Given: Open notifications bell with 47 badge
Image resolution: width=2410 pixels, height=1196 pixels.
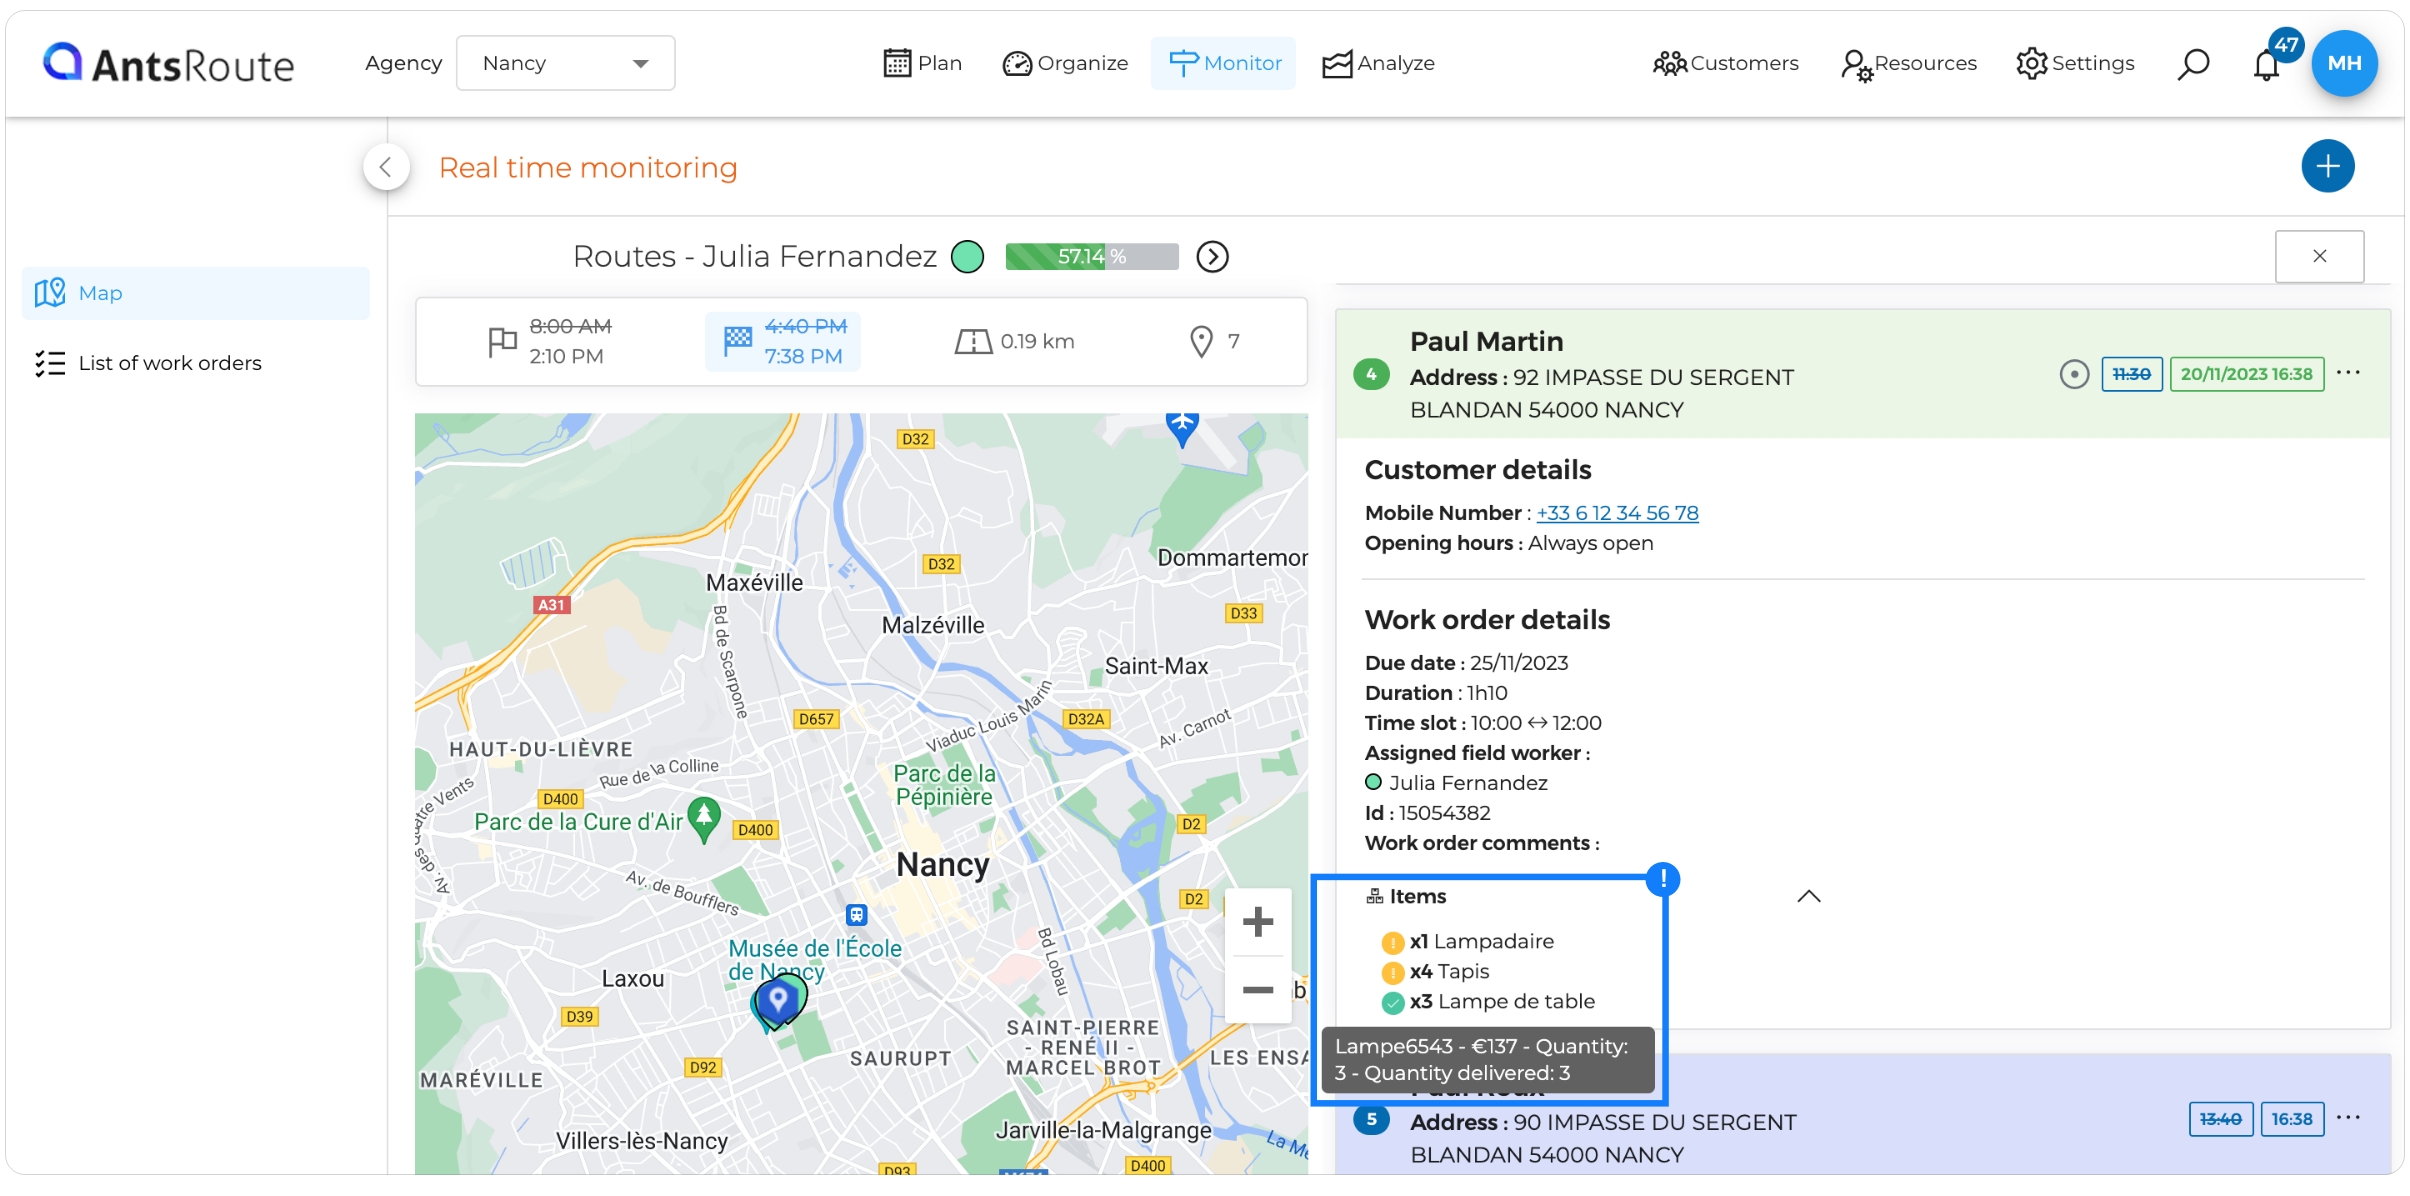Looking at the screenshot, I should (x=2267, y=65).
